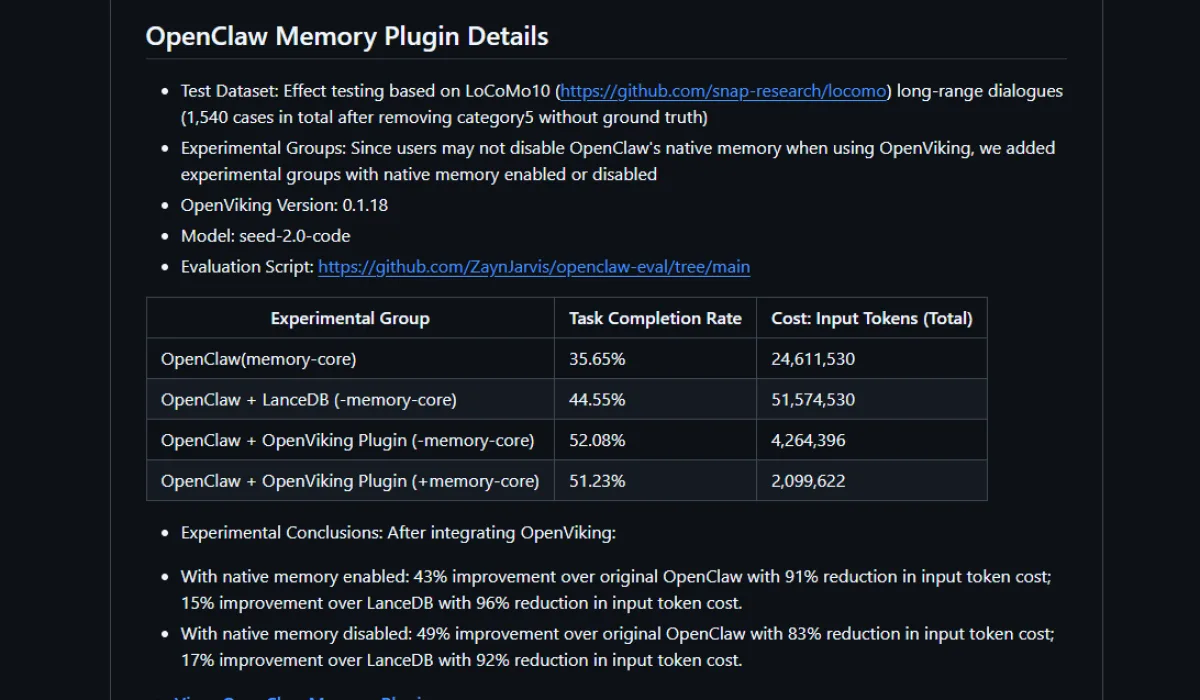Click the OpenViking Plugin (+memory-core) row label
The width and height of the screenshot is (1200, 700).
pos(350,481)
